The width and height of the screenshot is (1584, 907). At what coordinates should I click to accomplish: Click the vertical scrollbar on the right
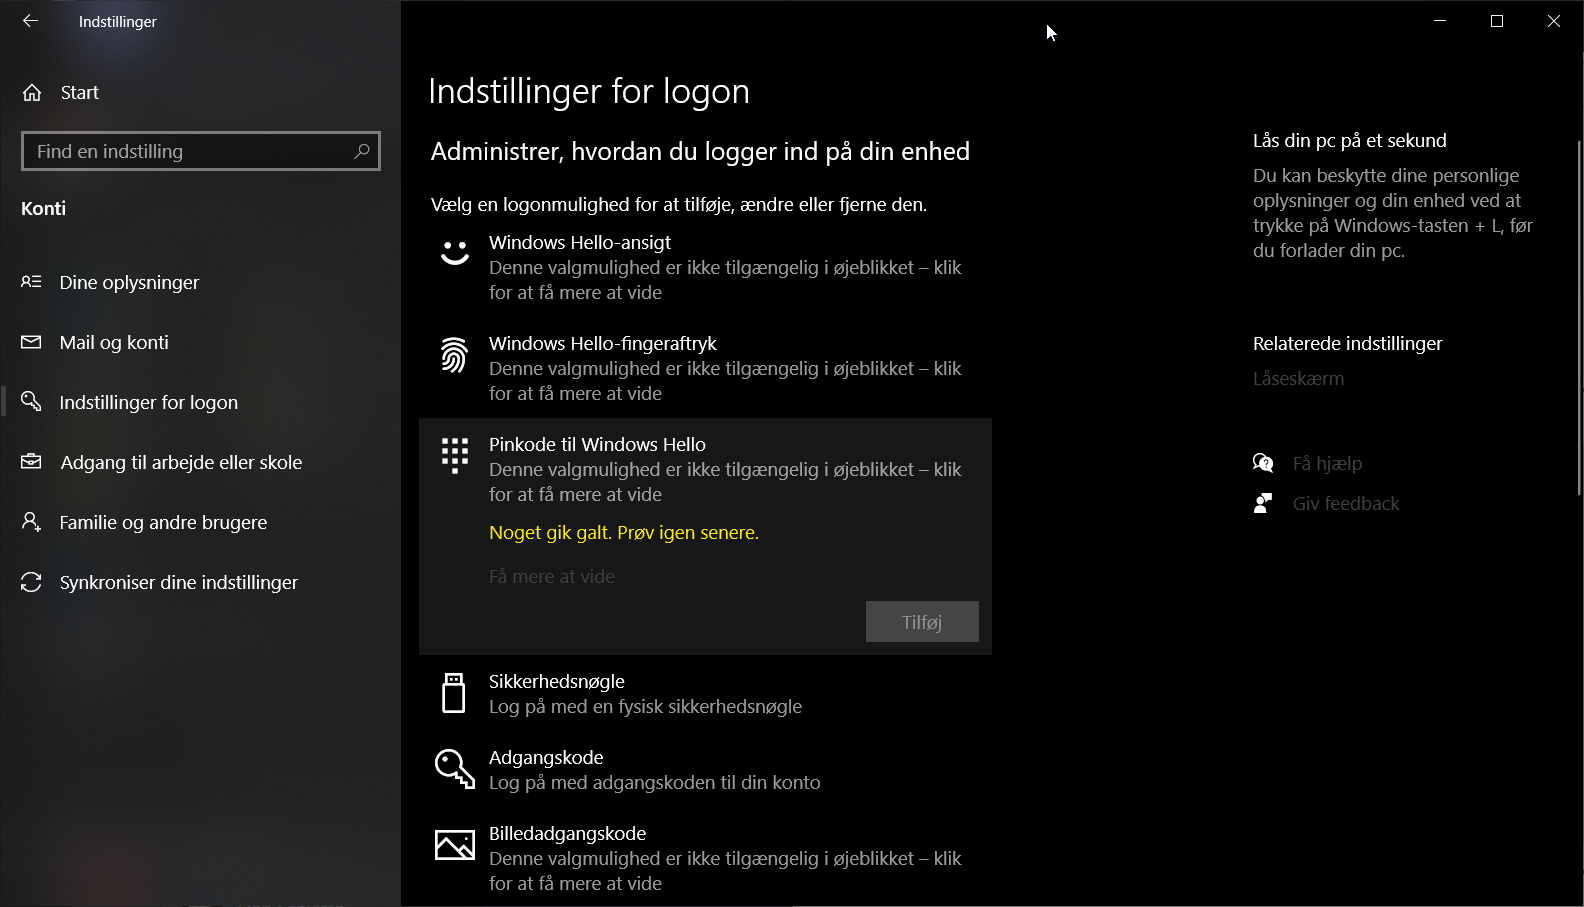1579,320
